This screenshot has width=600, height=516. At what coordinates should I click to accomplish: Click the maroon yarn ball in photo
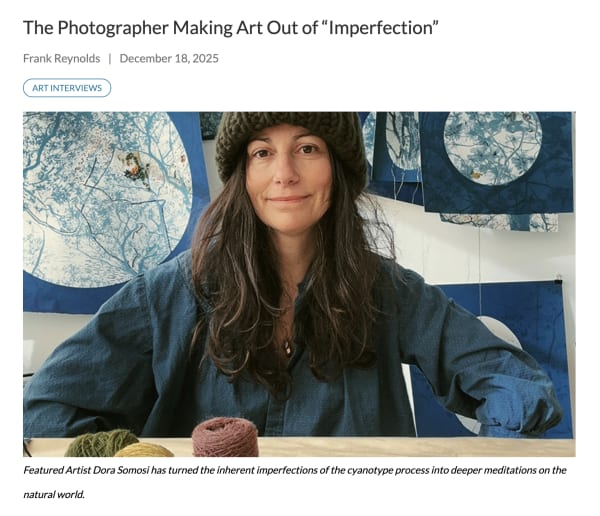pyautogui.click(x=225, y=437)
